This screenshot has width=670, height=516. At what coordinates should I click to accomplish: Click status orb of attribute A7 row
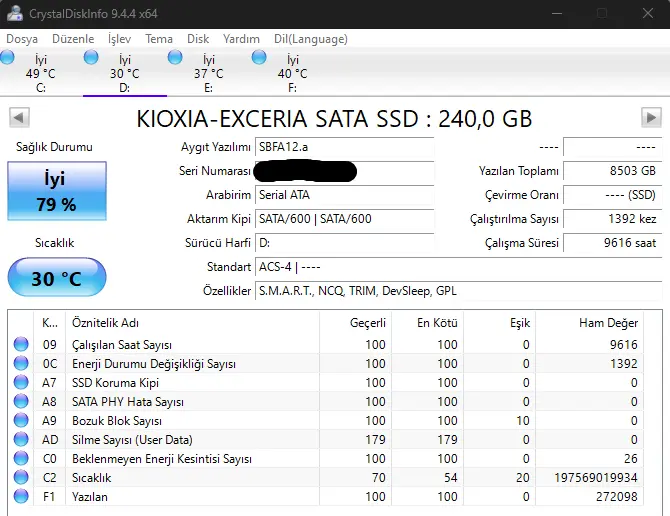click(21, 382)
